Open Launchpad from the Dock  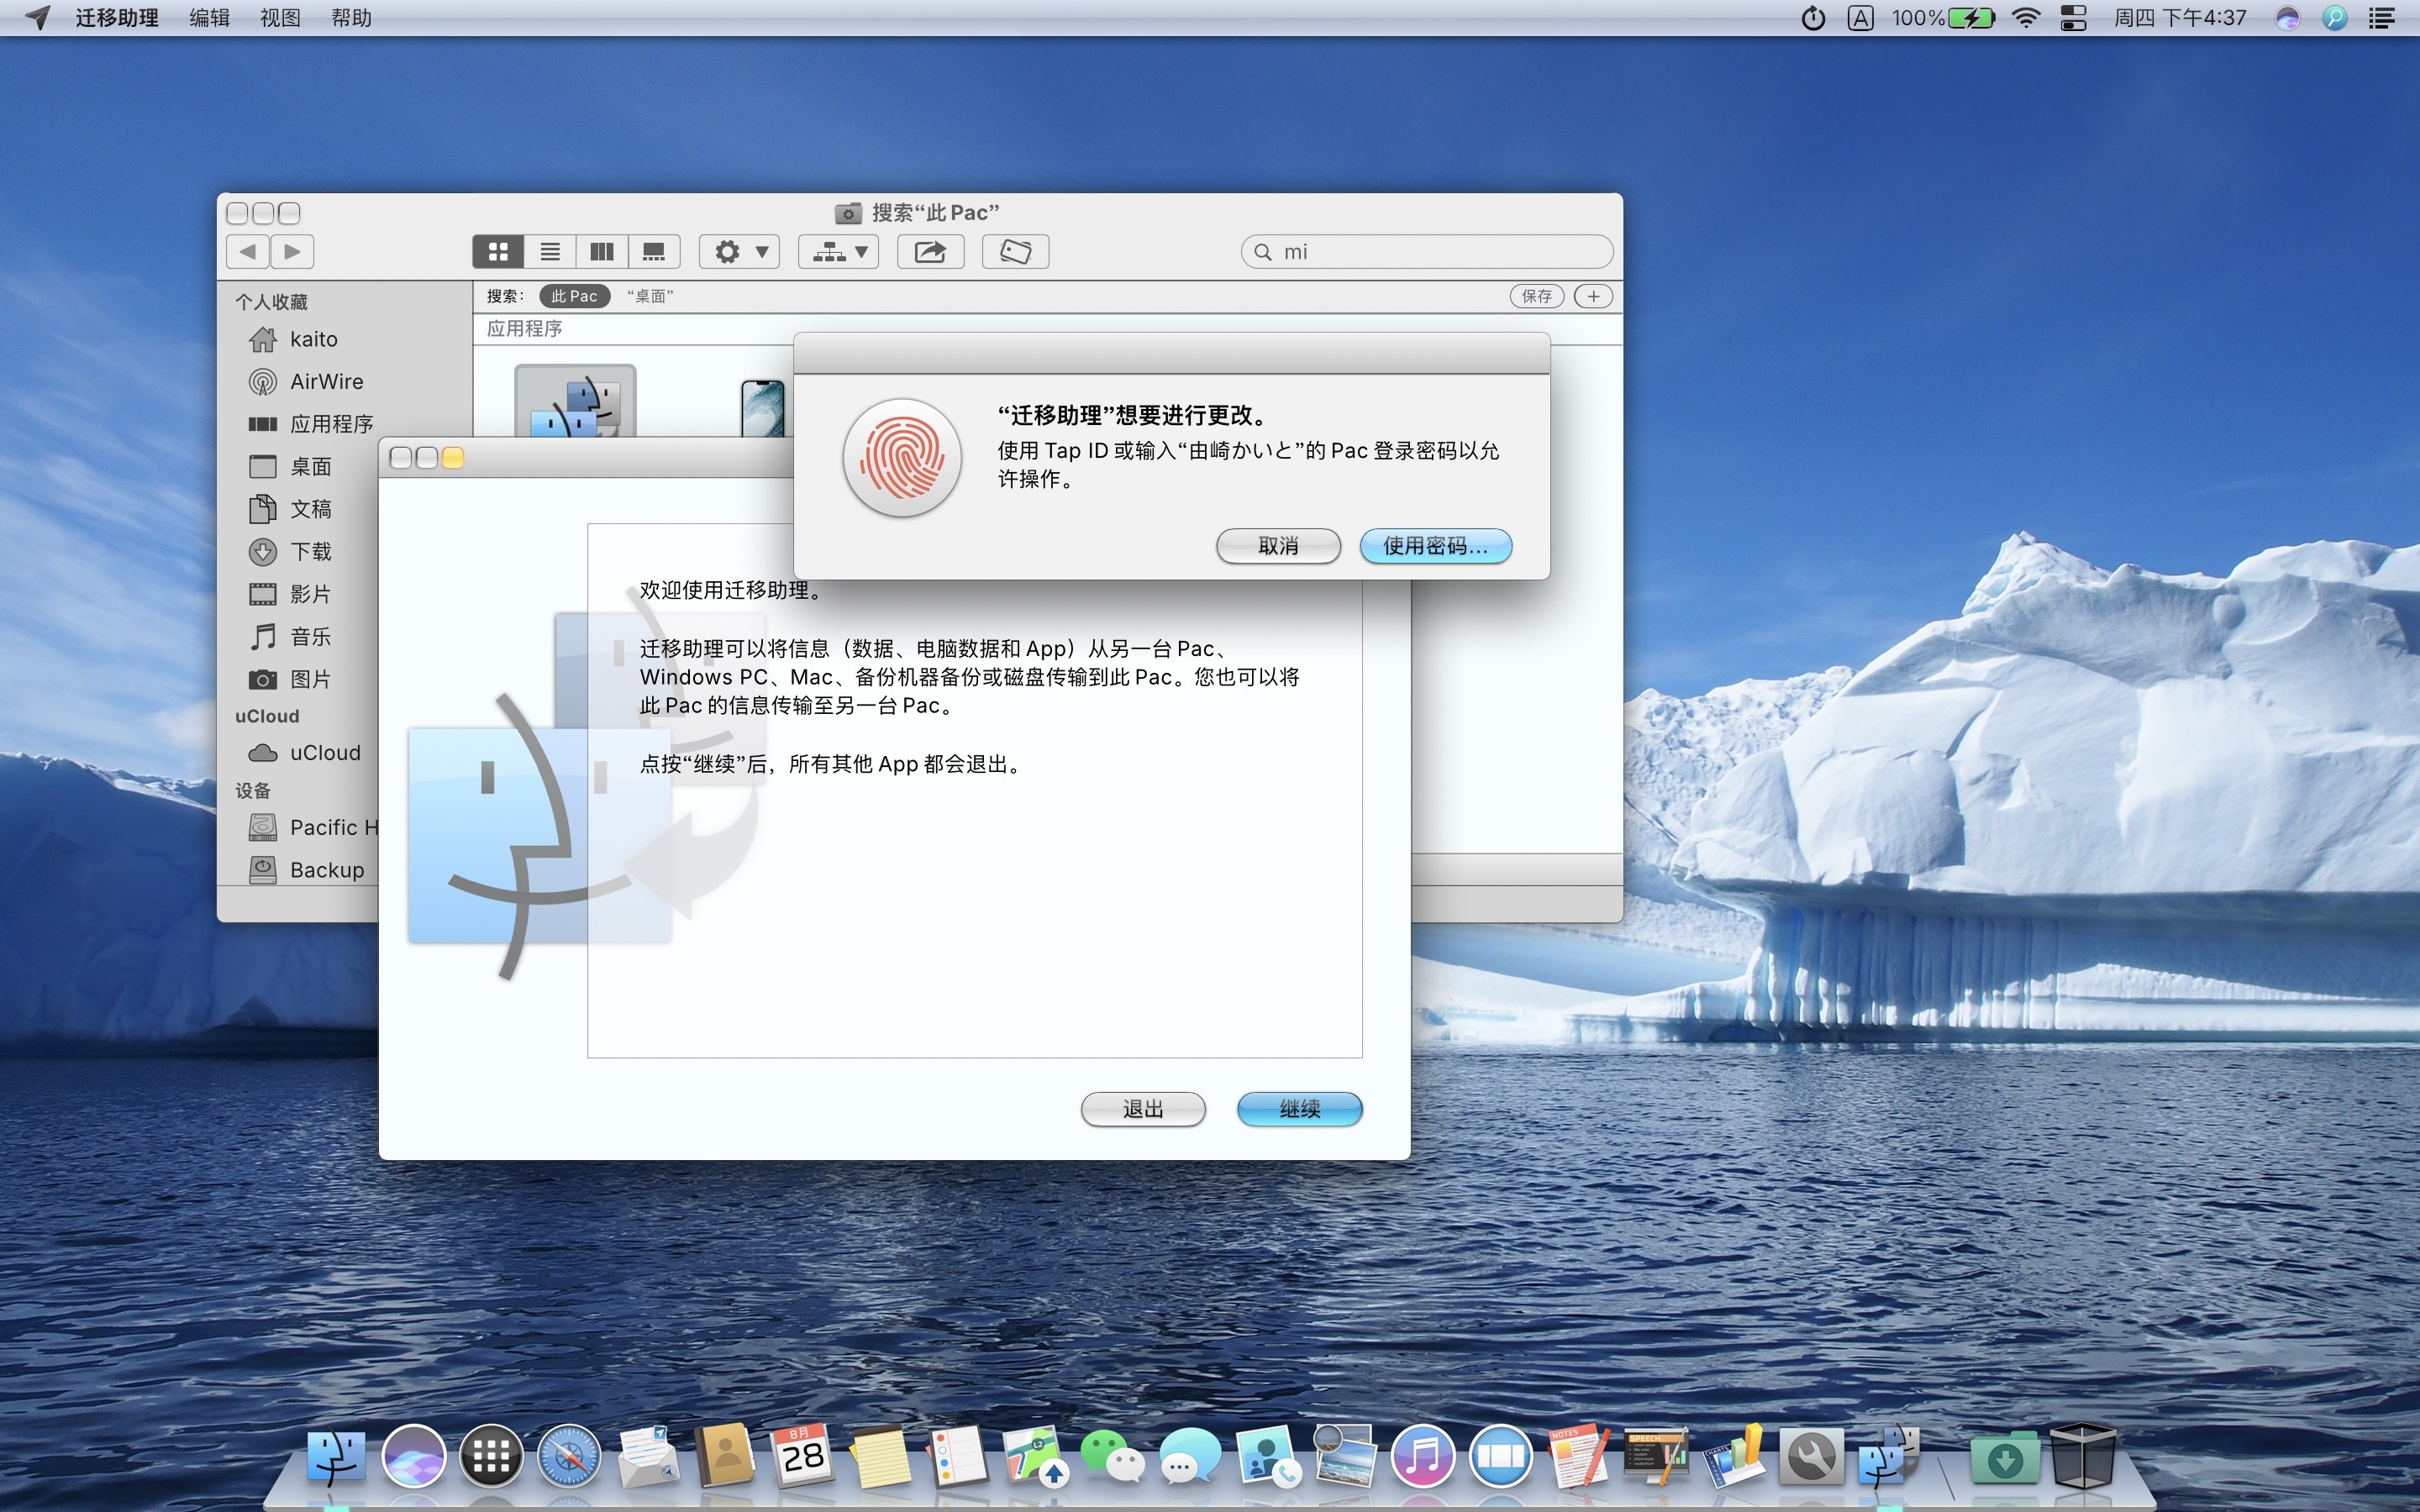tap(491, 1457)
